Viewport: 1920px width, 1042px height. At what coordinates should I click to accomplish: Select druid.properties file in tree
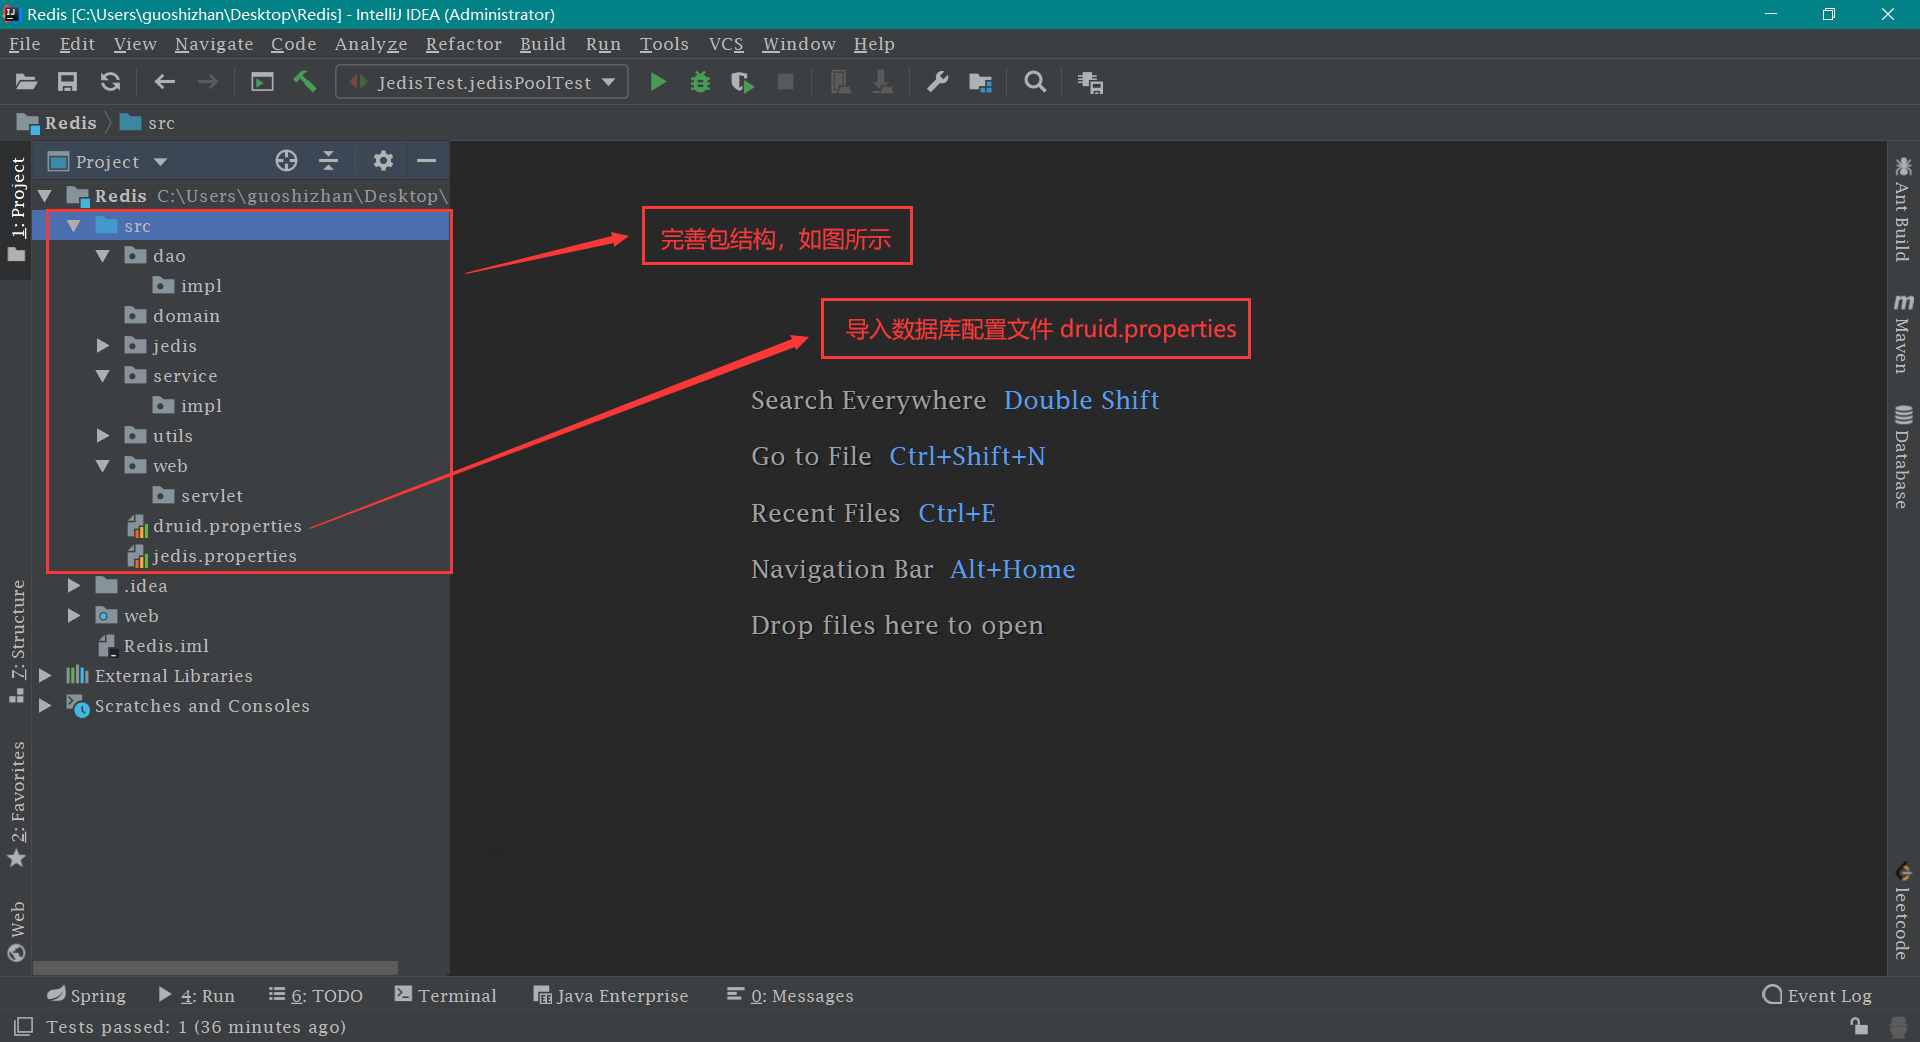coord(226,526)
